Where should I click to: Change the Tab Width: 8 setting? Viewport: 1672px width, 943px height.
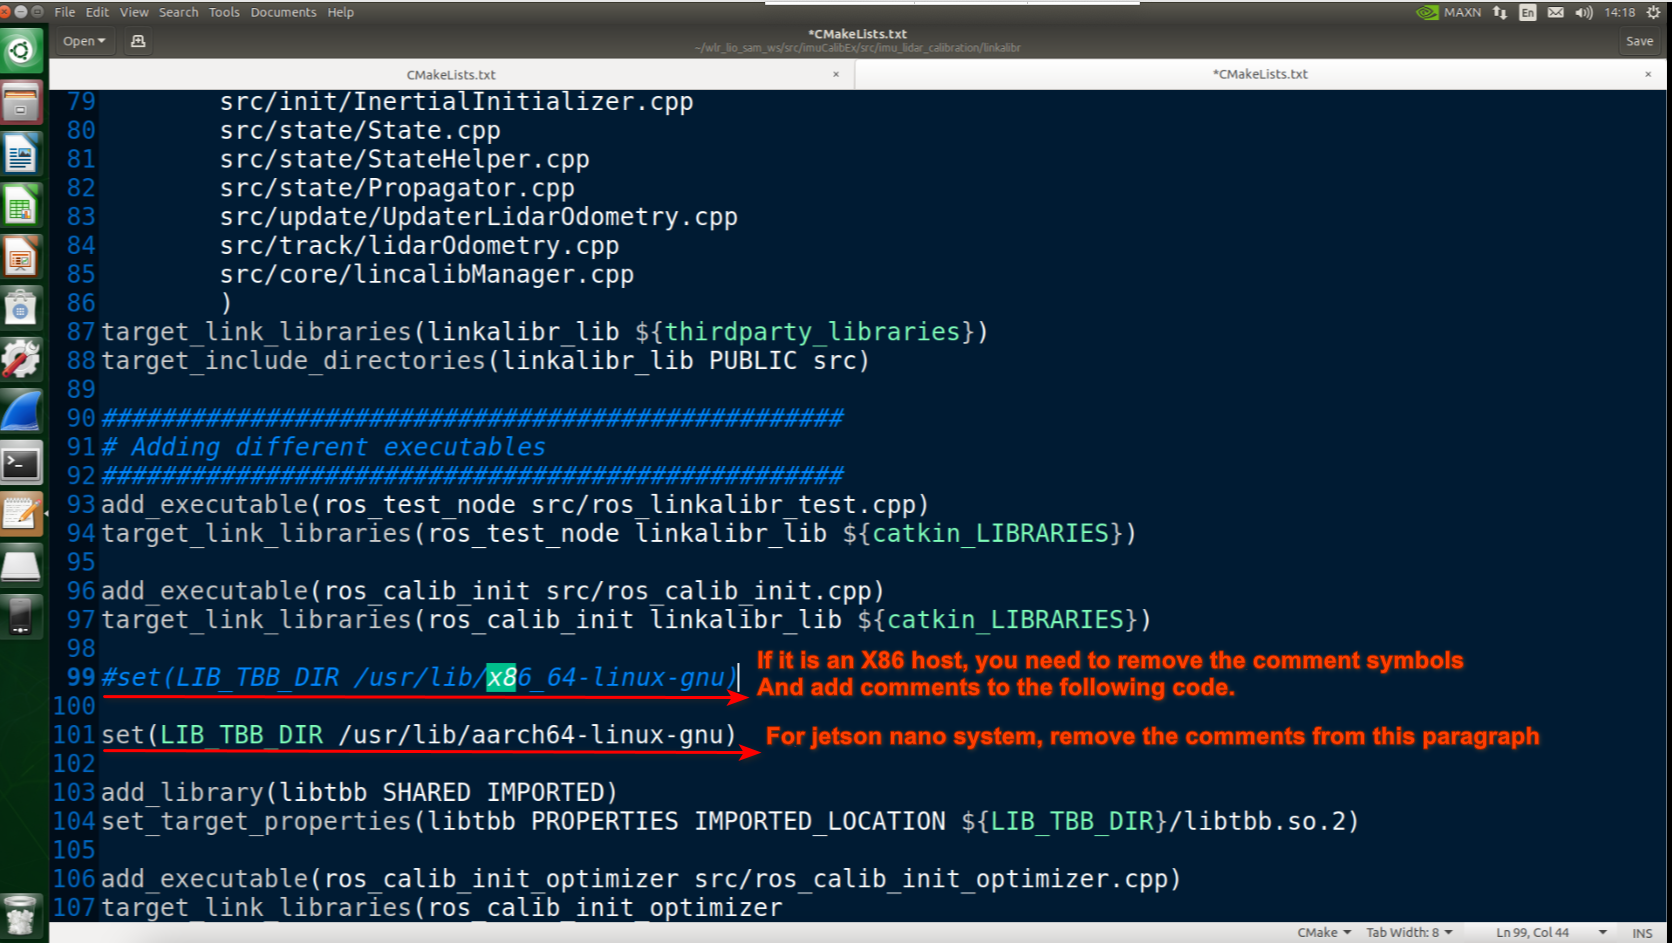pos(1408,932)
